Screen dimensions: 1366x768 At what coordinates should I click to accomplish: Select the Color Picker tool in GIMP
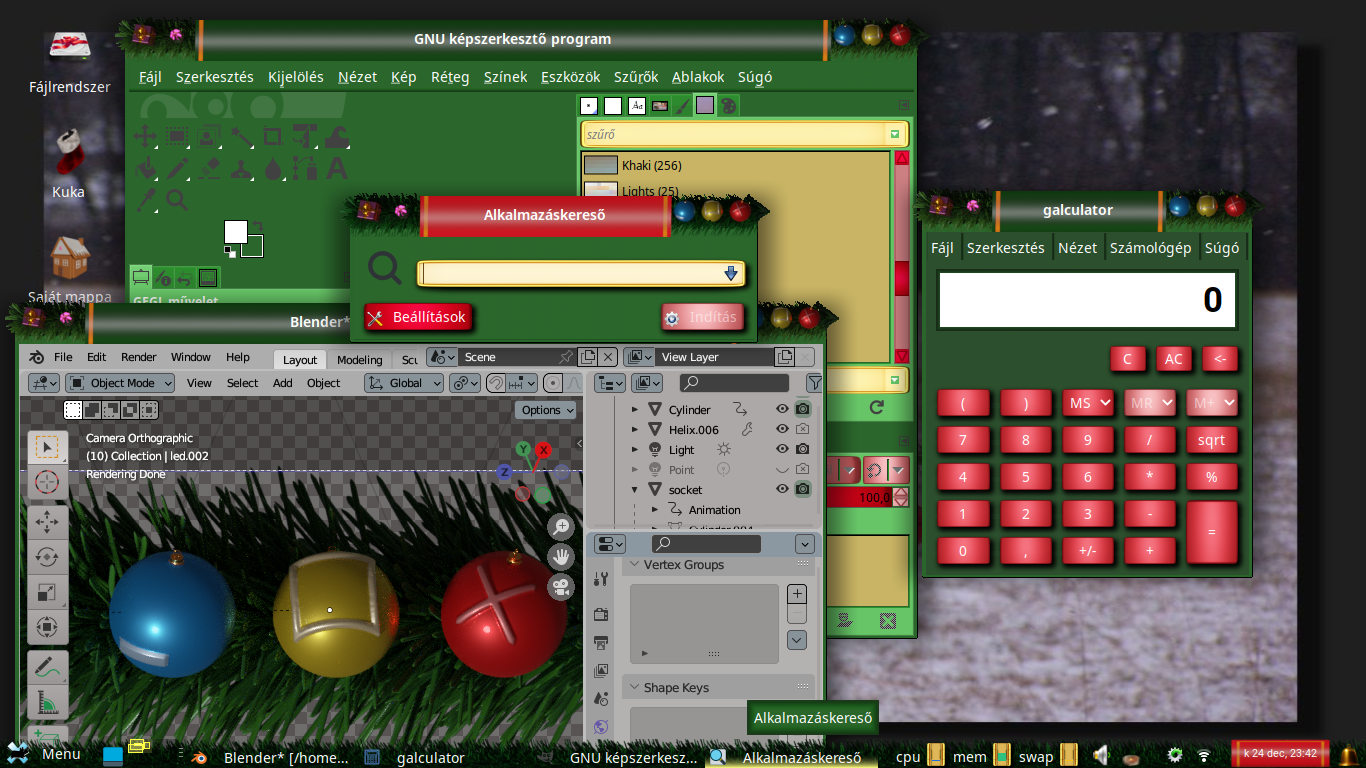(146, 200)
